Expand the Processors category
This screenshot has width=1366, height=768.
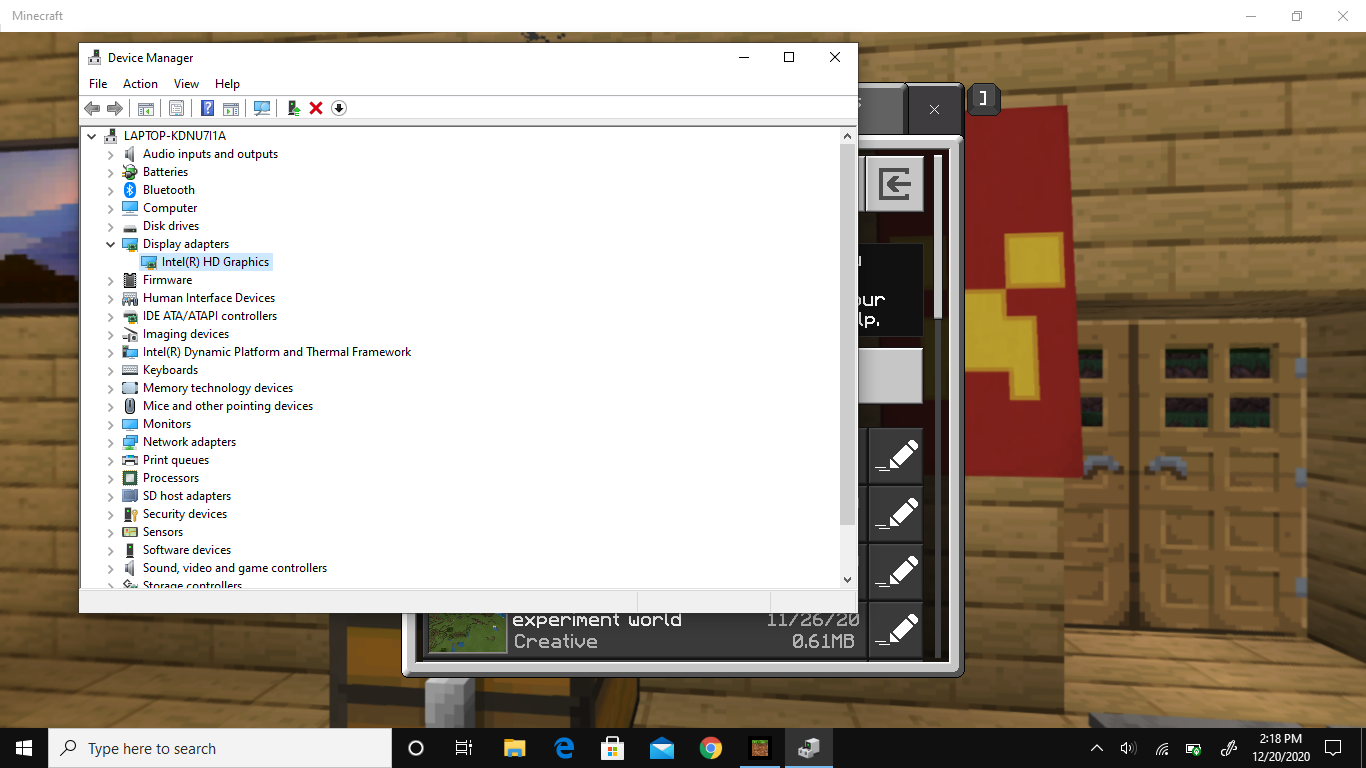coord(111,478)
